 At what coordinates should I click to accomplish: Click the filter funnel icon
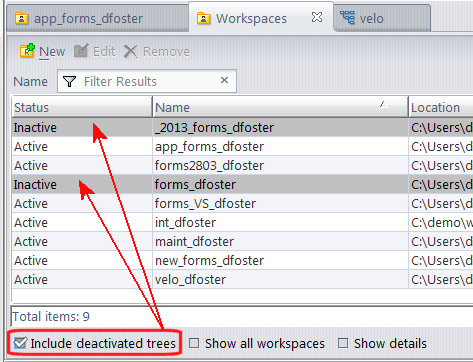[x=69, y=81]
